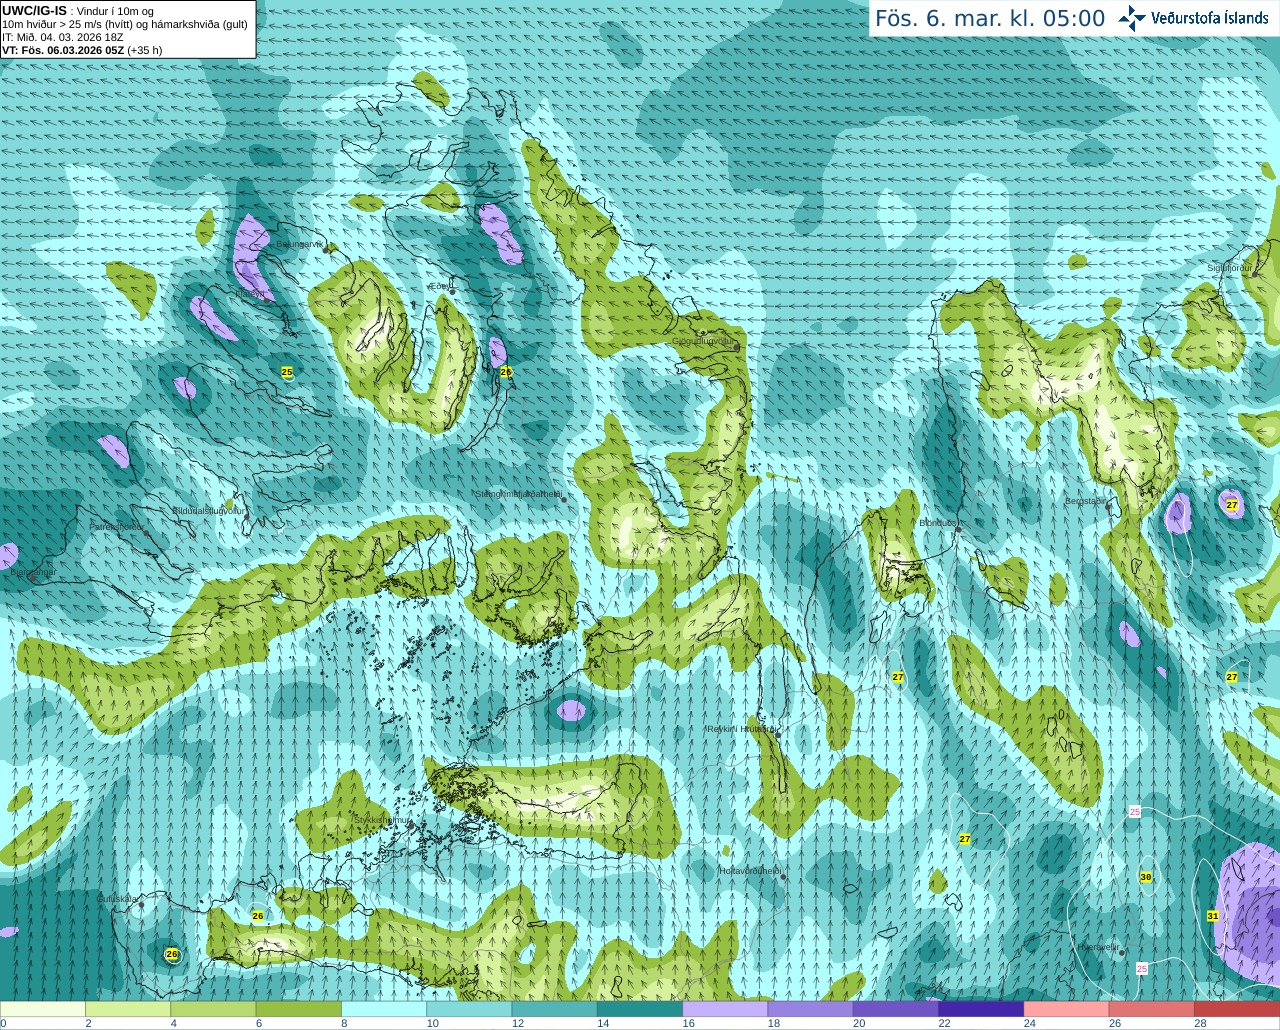Click the Flateyri station label
The width and height of the screenshot is (1280, 1030).
click(x=252, y=294)
